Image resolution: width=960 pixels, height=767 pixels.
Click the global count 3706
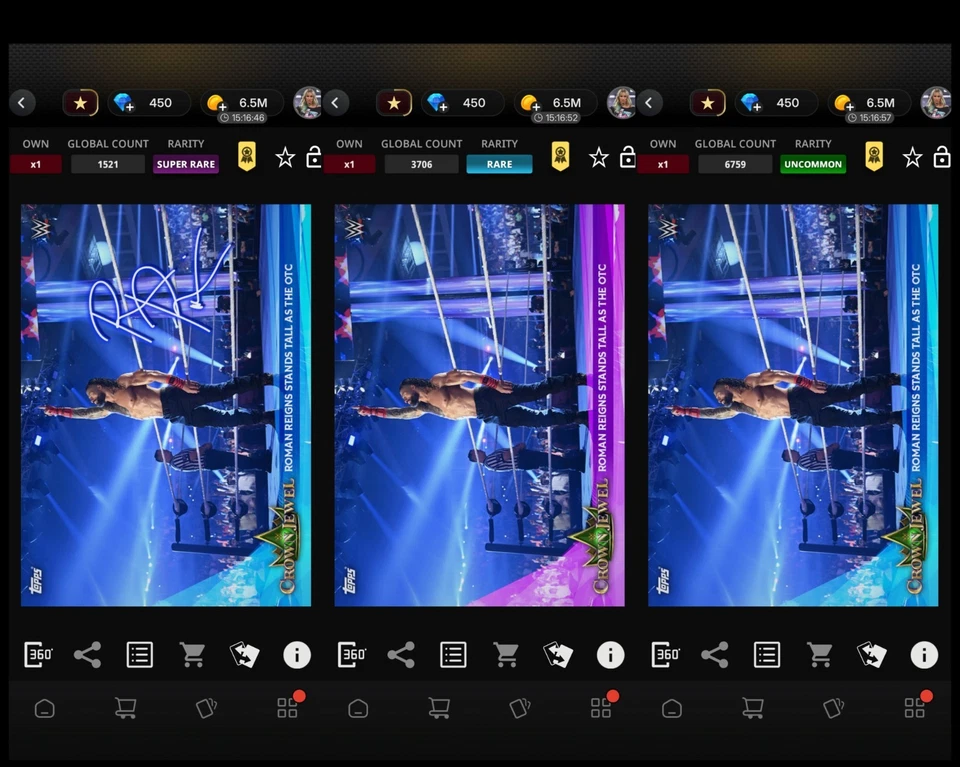coord(421,164)
